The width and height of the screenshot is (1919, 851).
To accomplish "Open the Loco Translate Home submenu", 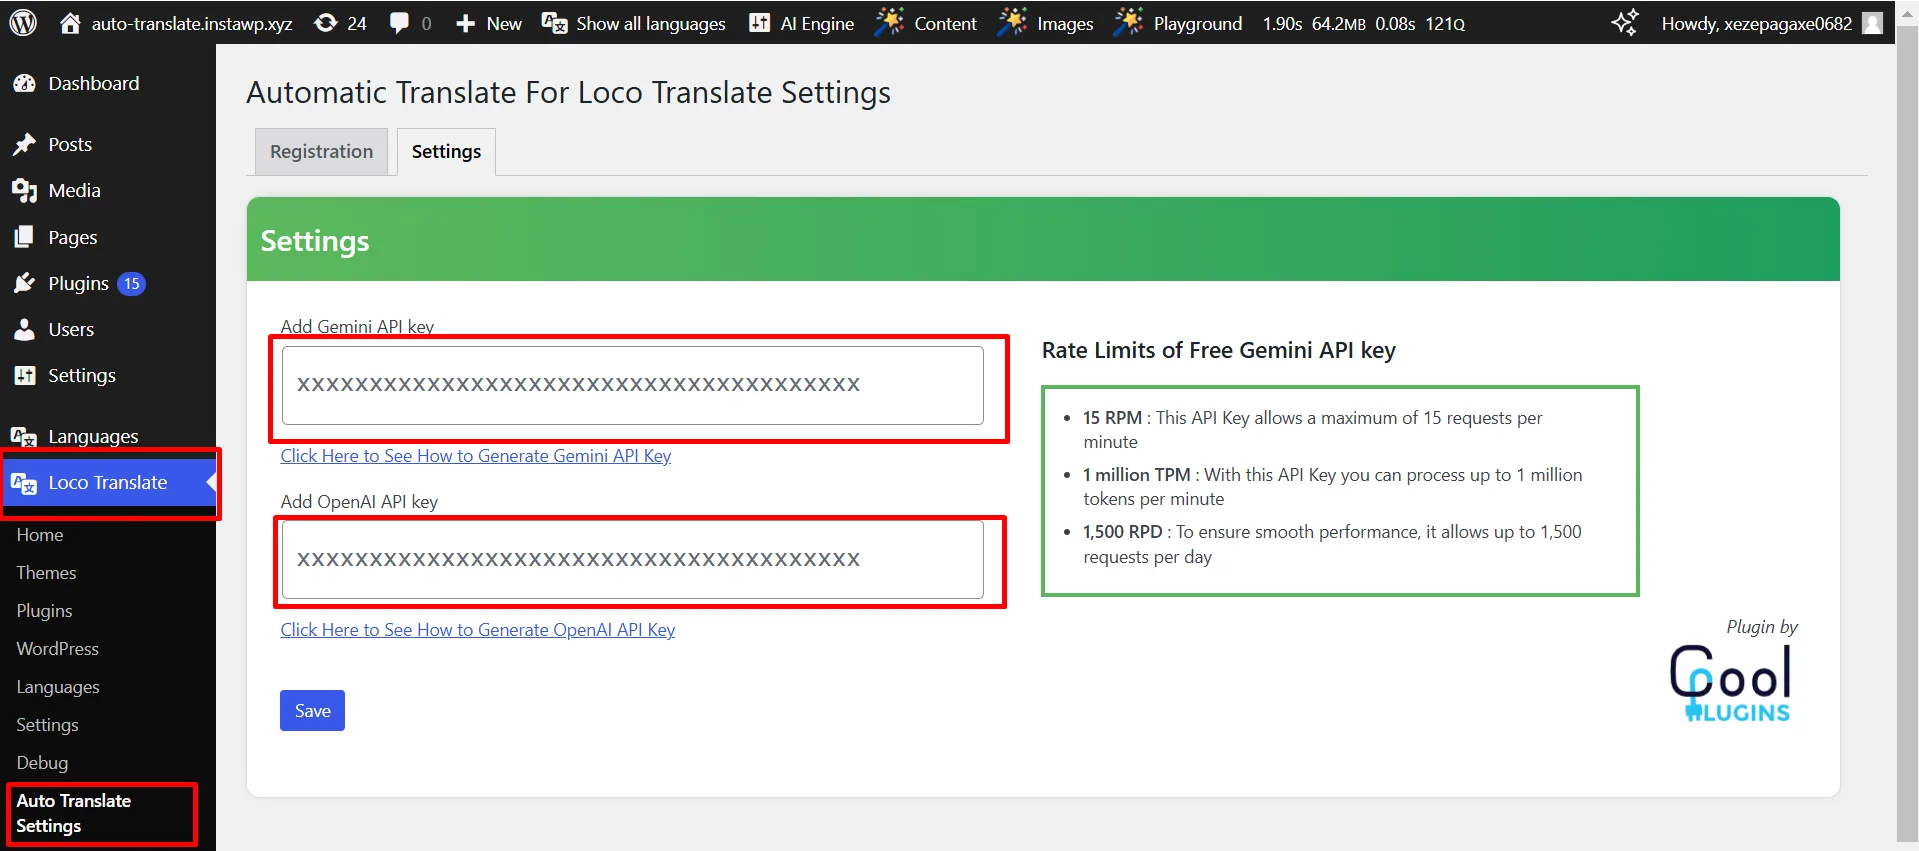I will (40, 535).
